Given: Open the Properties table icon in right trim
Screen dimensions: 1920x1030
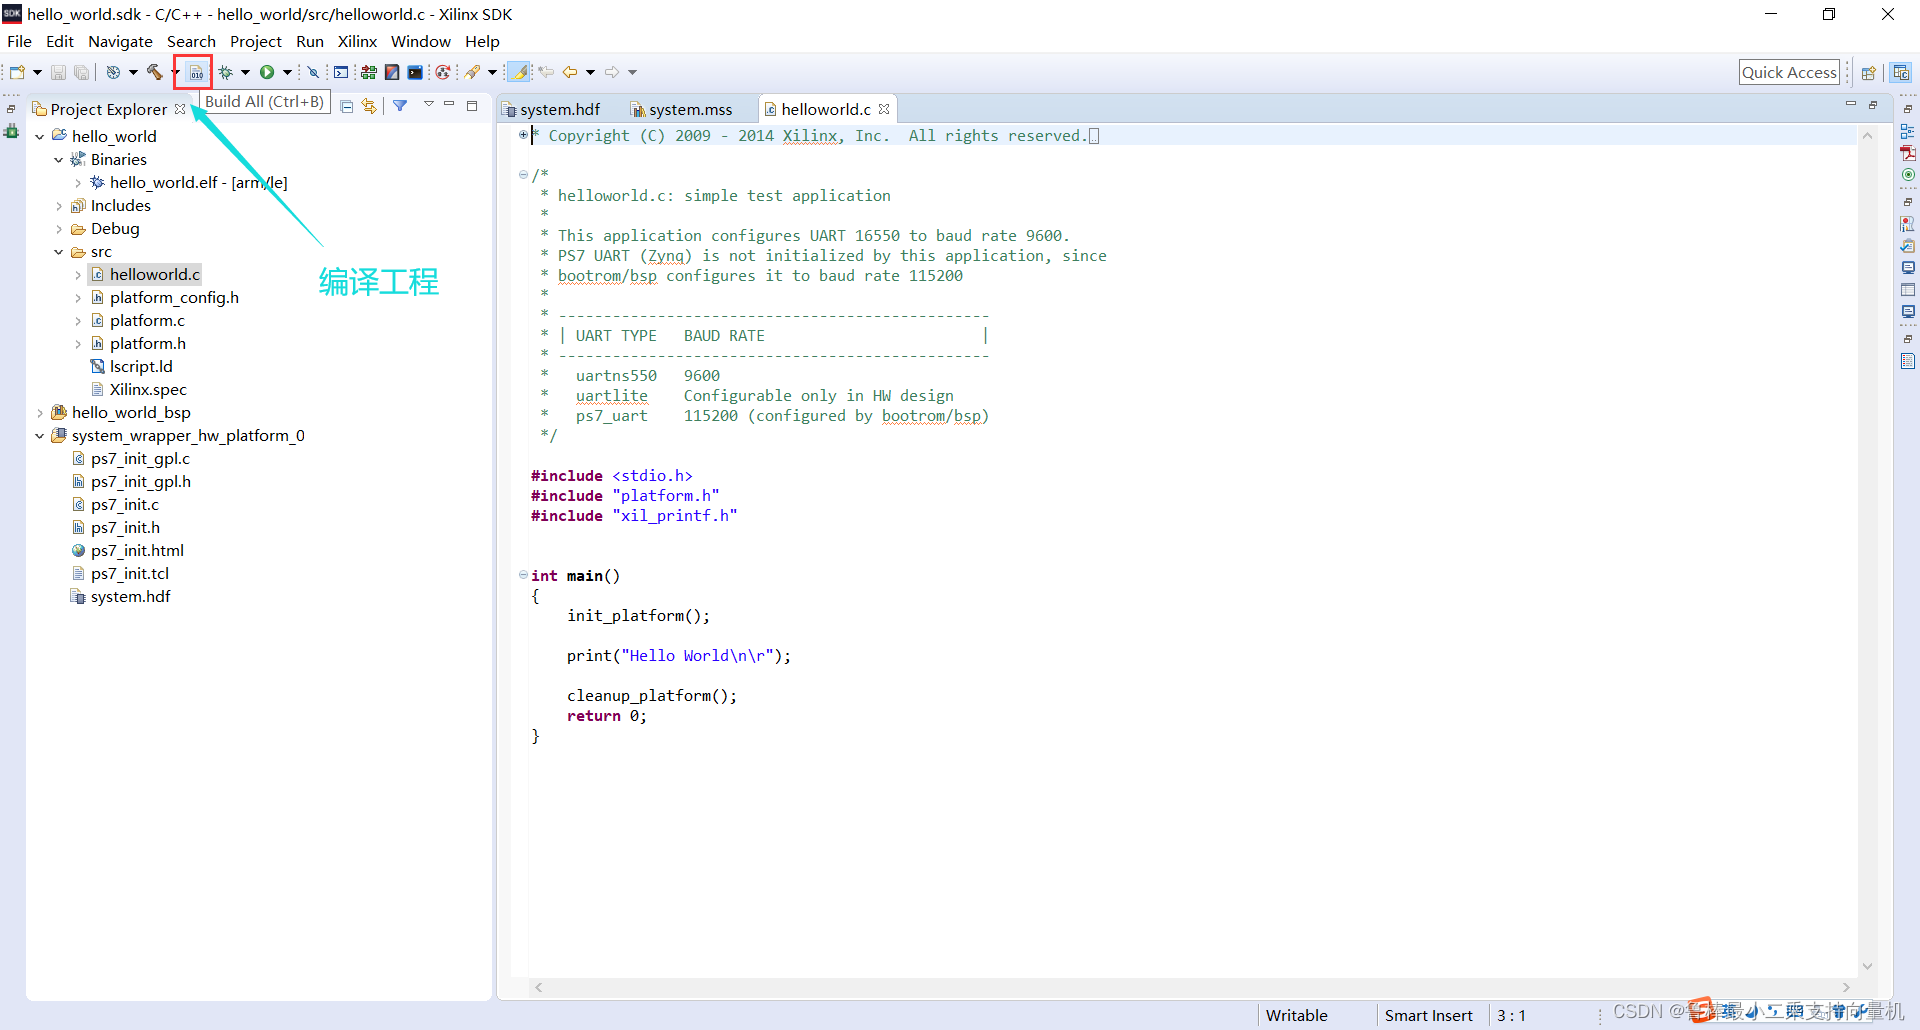Looking at the screenshot, I should [1908, 290].
